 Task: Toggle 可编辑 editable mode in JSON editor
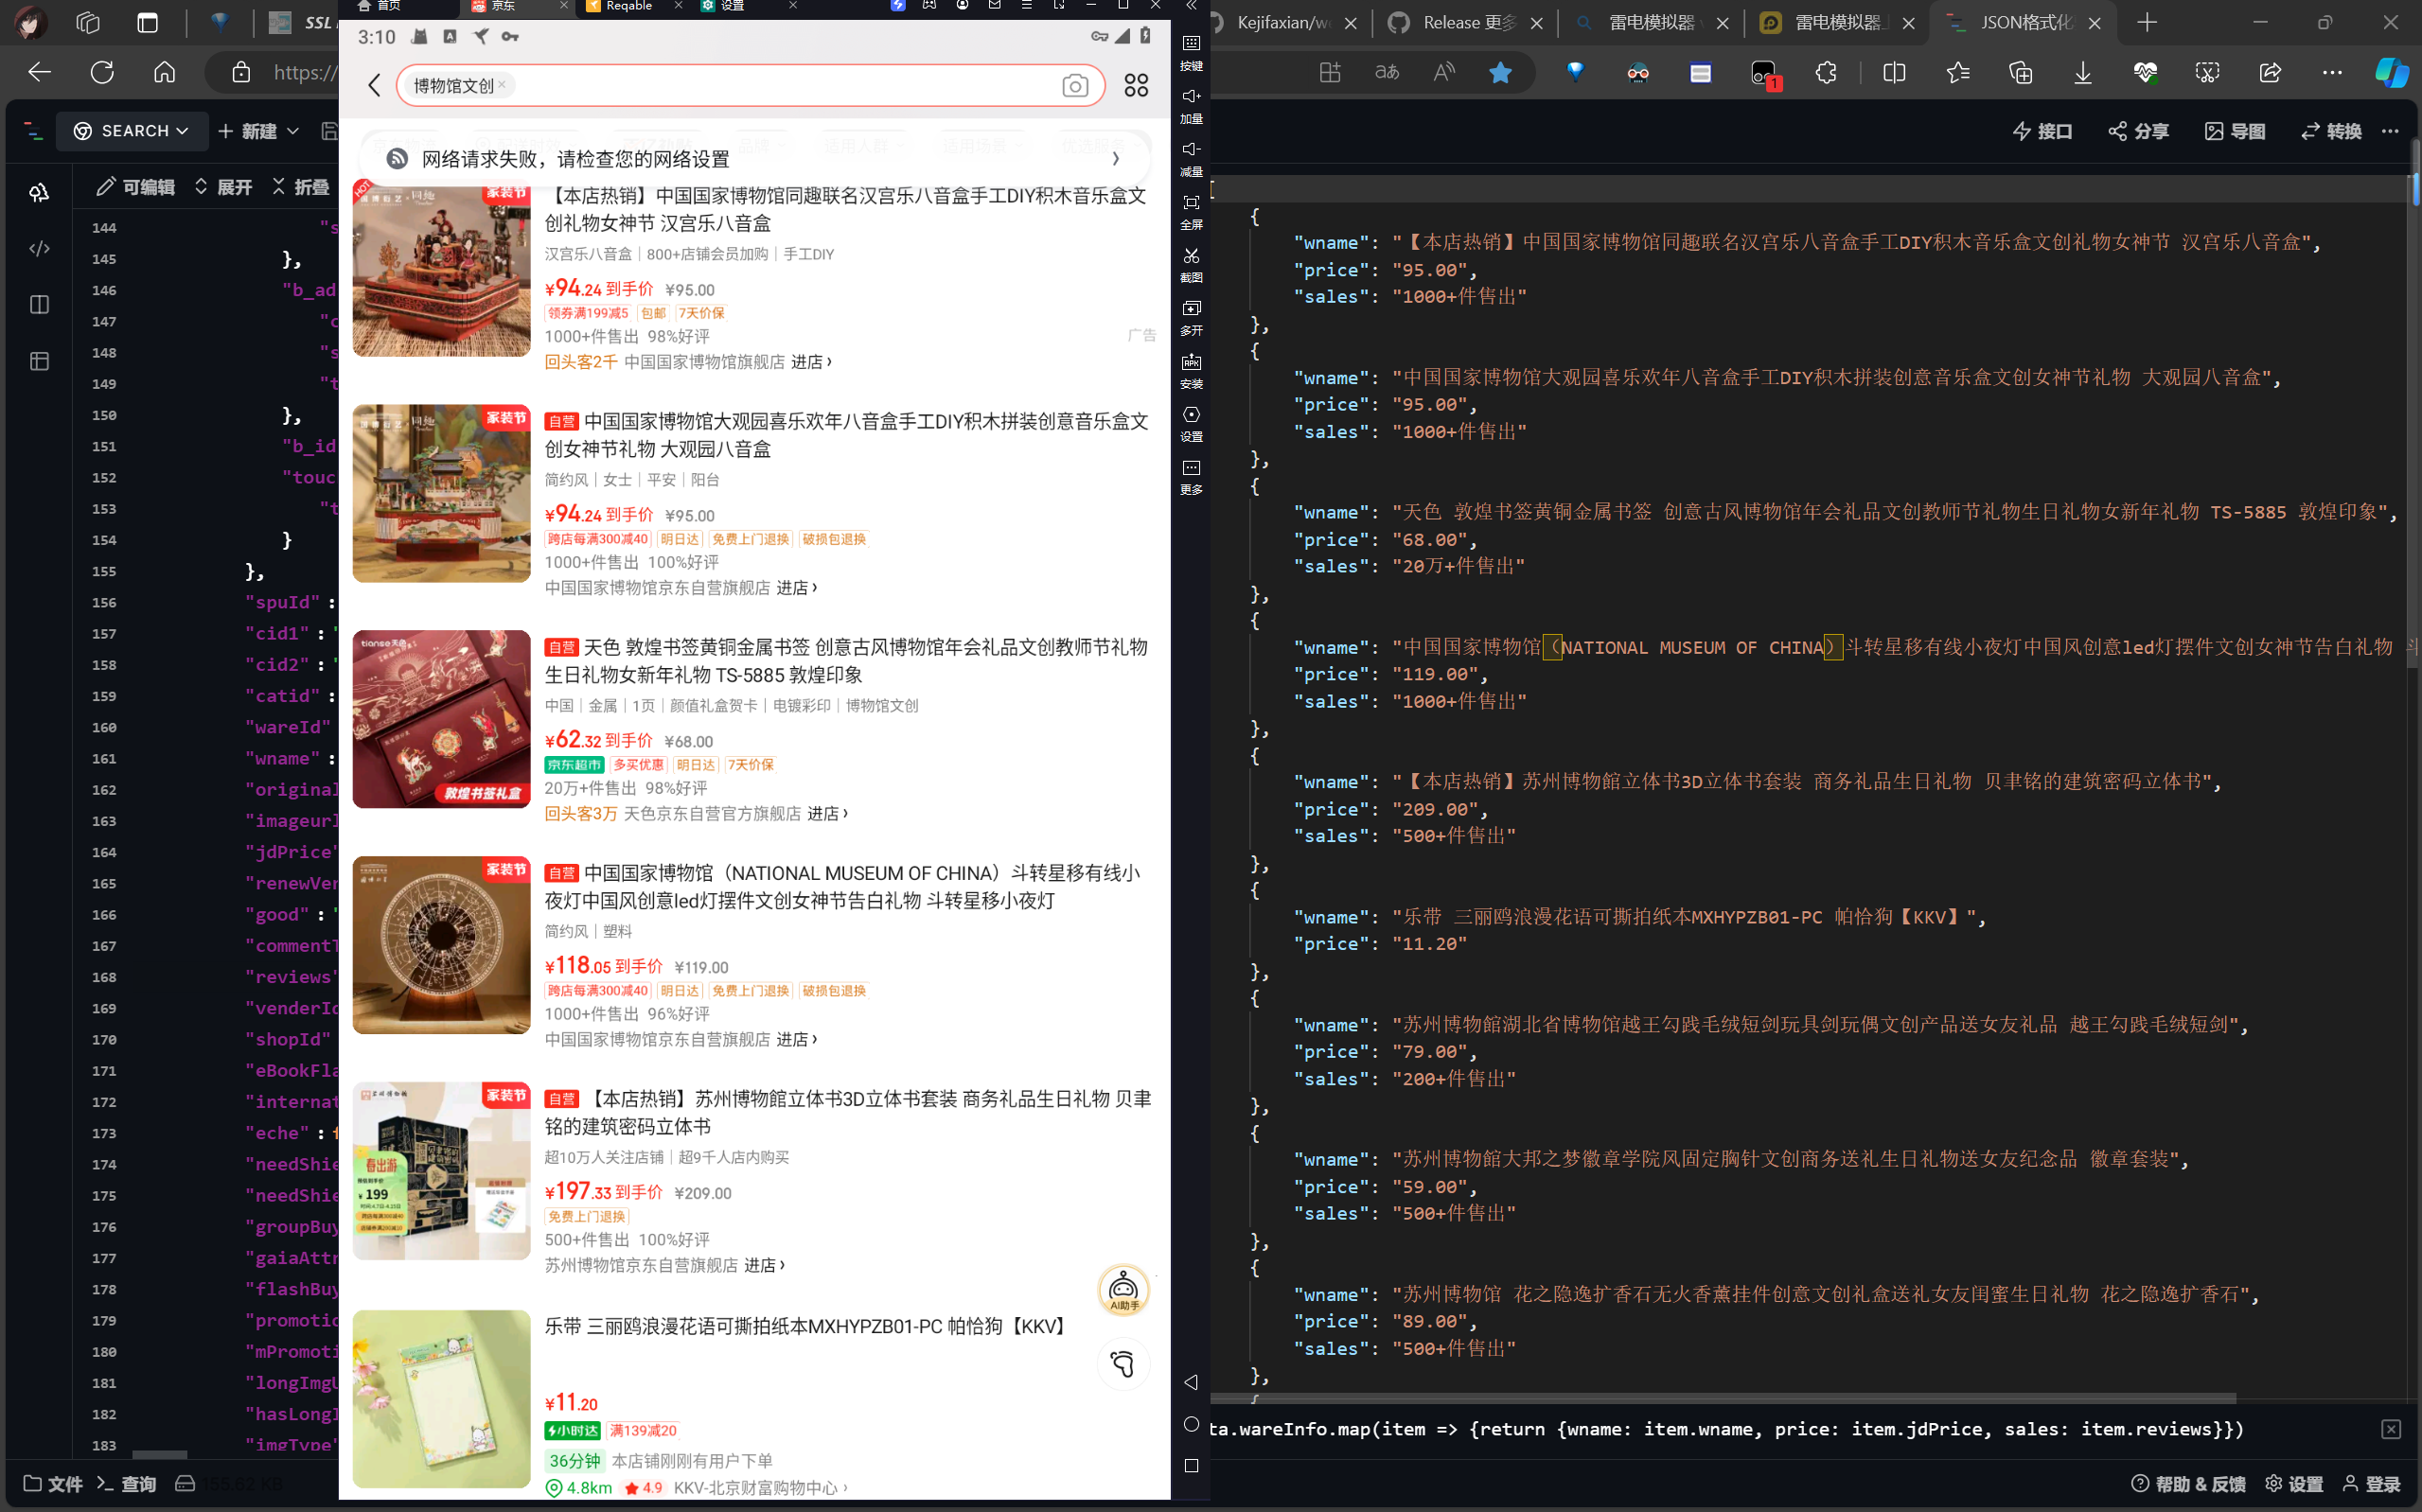pyautogui.click(x=135, y=187)
